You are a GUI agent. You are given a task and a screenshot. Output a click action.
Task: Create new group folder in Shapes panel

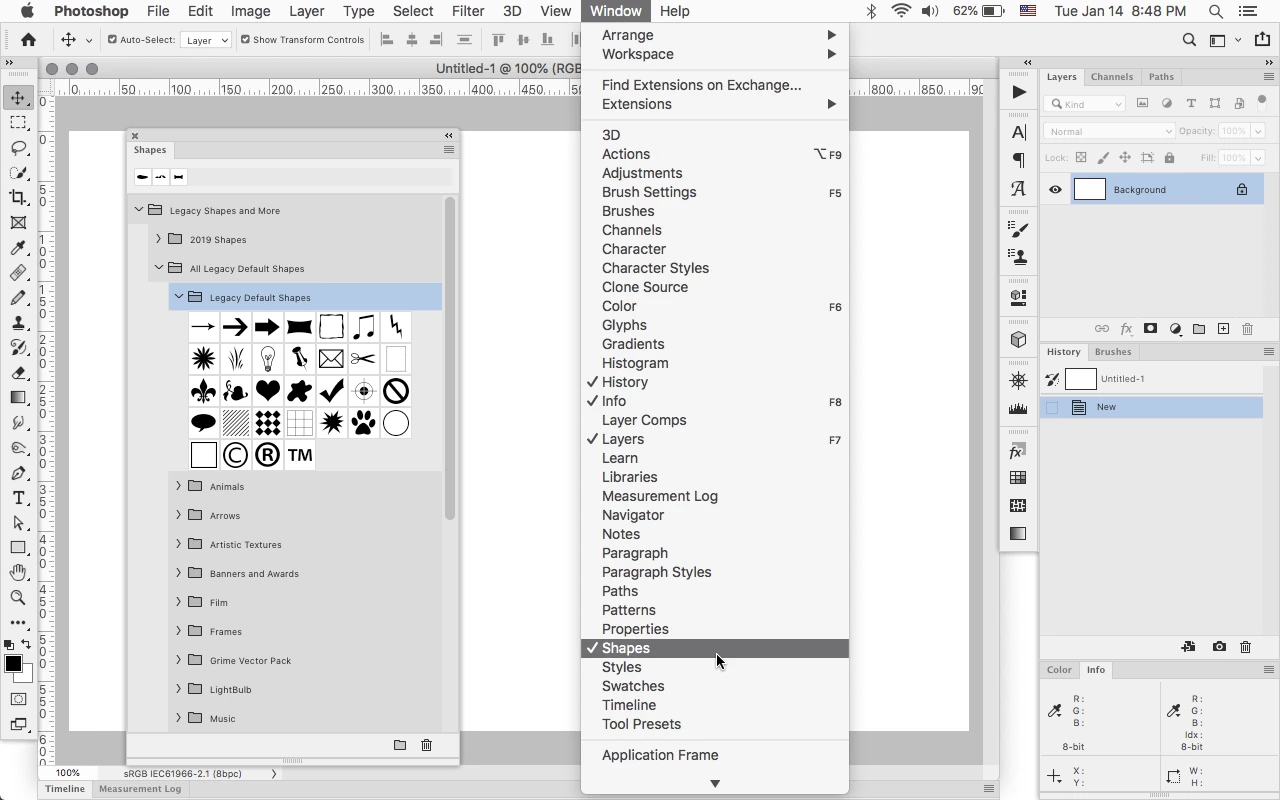pyautogui.click(x=400, y=745)
